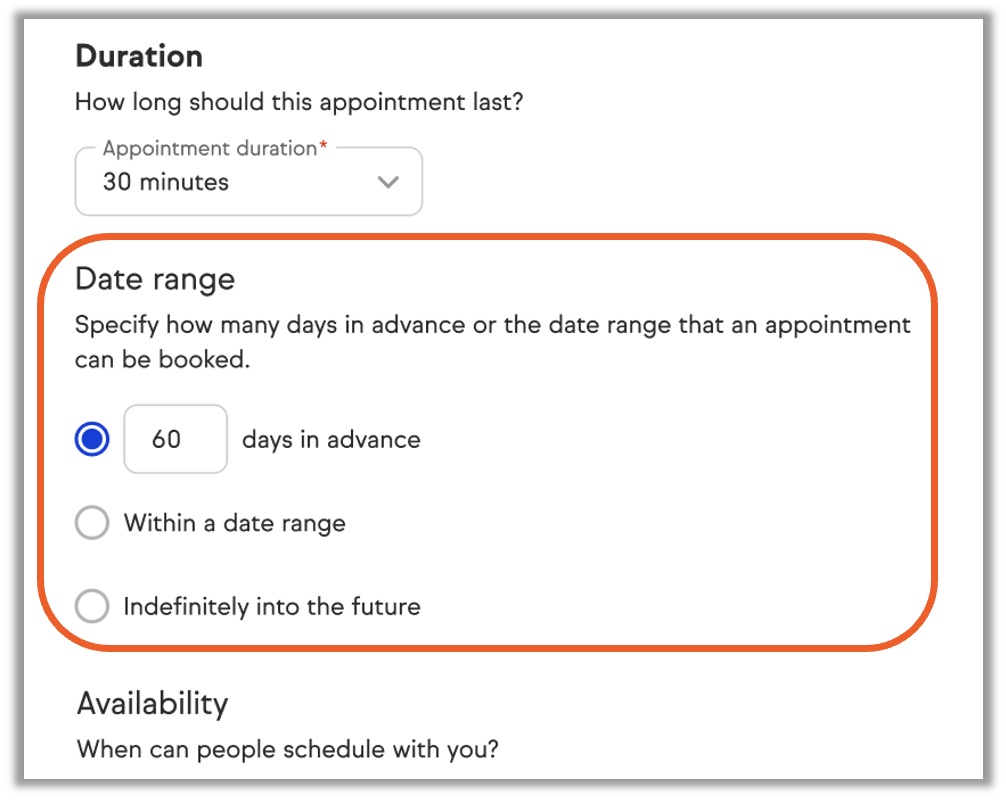Click the "Specify how many days in advance" line
The image size is (1006, 804).
click(x=493, y=326)
